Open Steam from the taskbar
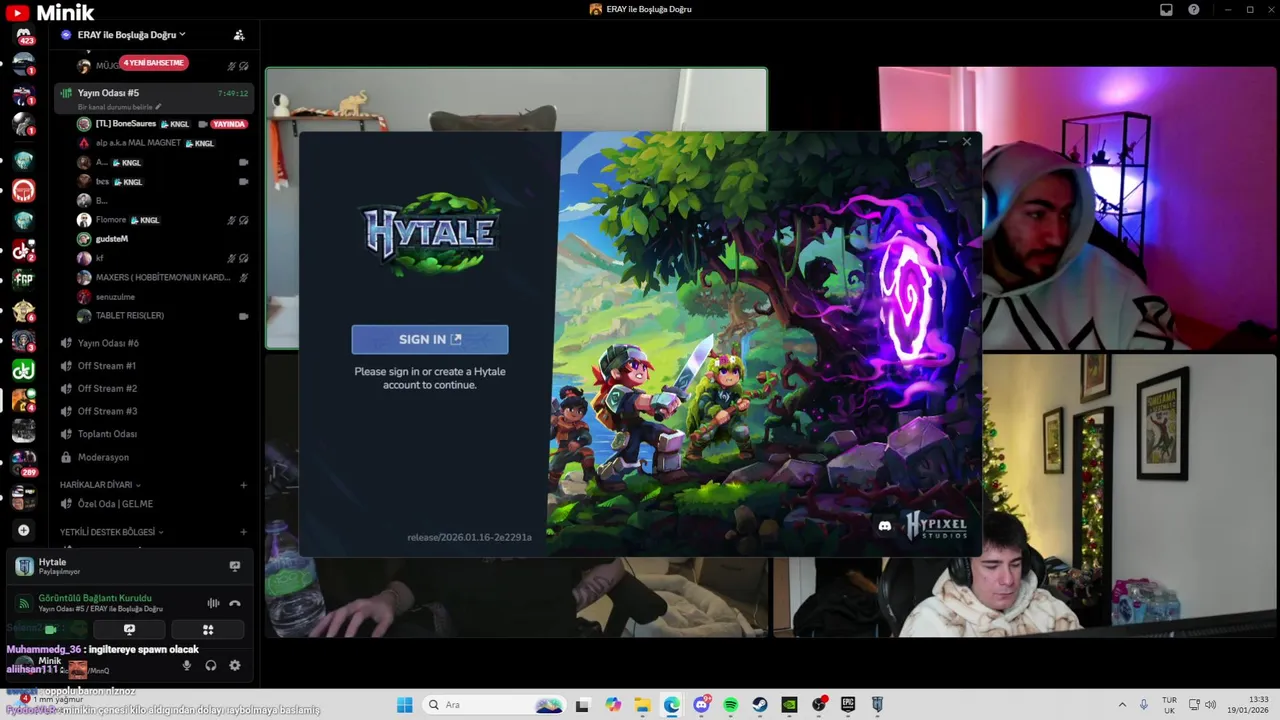This screenshot has width=1280, height=720. coord(760,705)
